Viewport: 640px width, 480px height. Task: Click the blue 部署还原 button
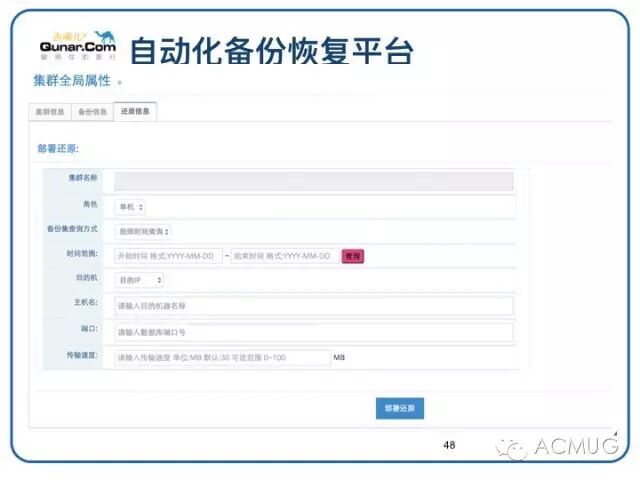point(400,408)
